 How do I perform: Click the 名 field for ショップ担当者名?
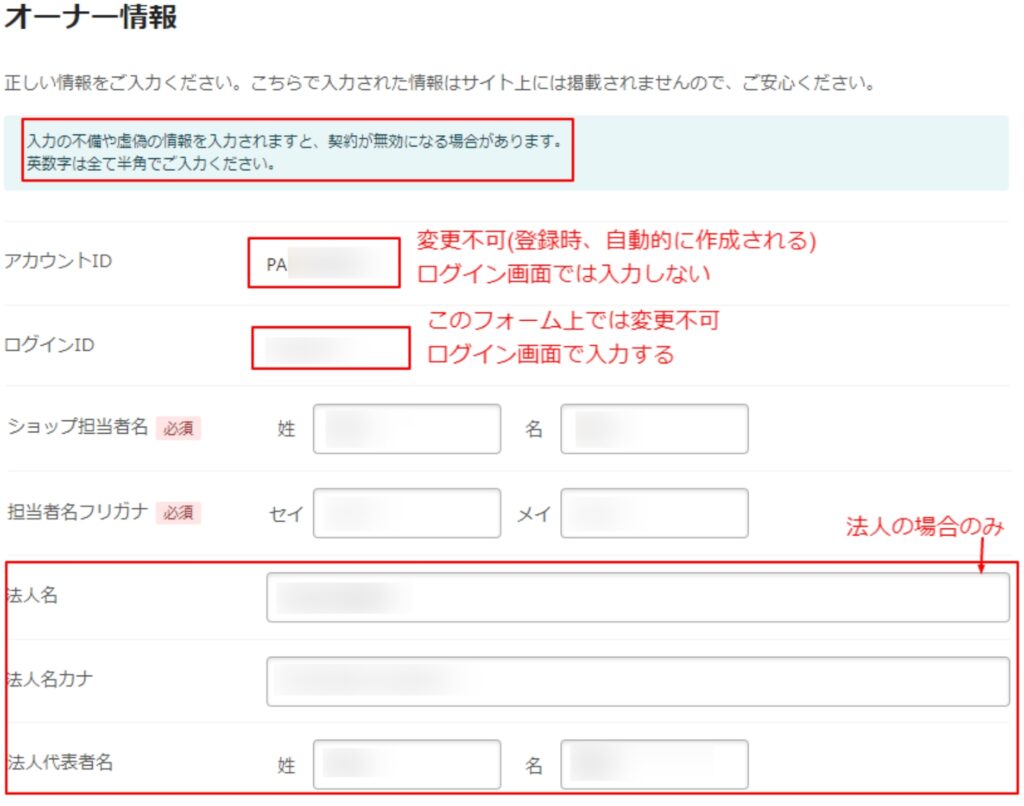click(x=654, y=429)
